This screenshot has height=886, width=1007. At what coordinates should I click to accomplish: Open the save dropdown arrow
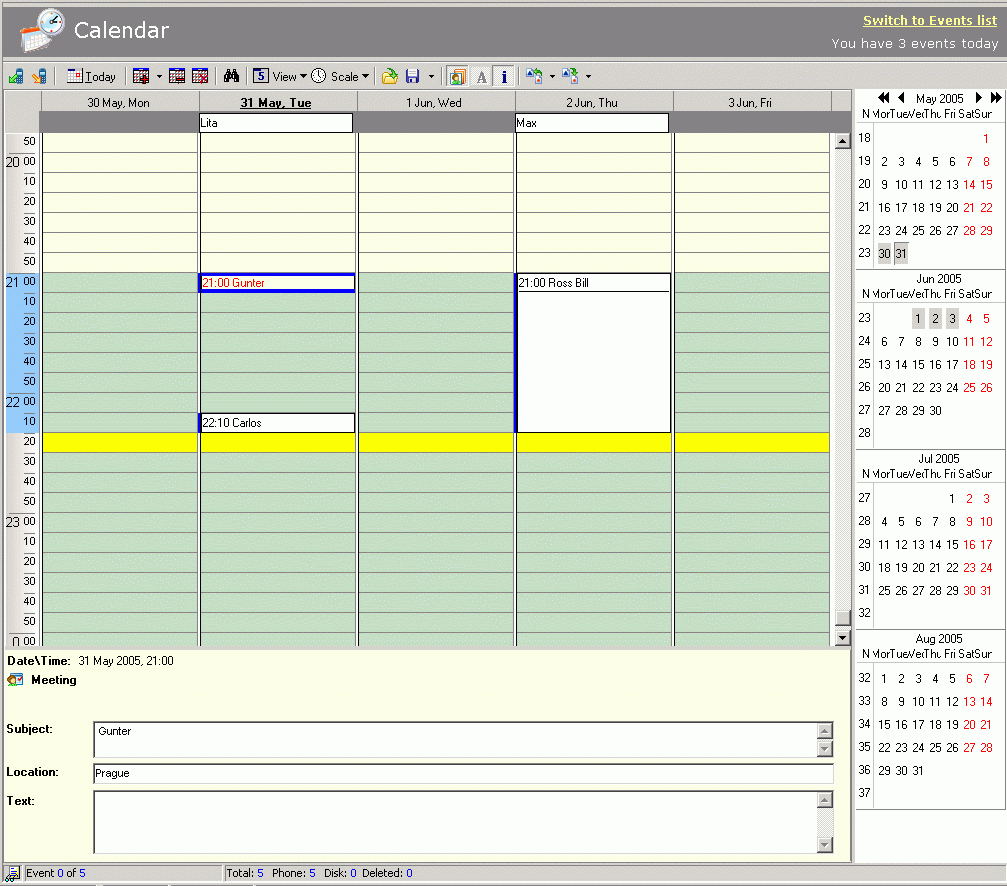pyautogui.click(x=431, y=76)
